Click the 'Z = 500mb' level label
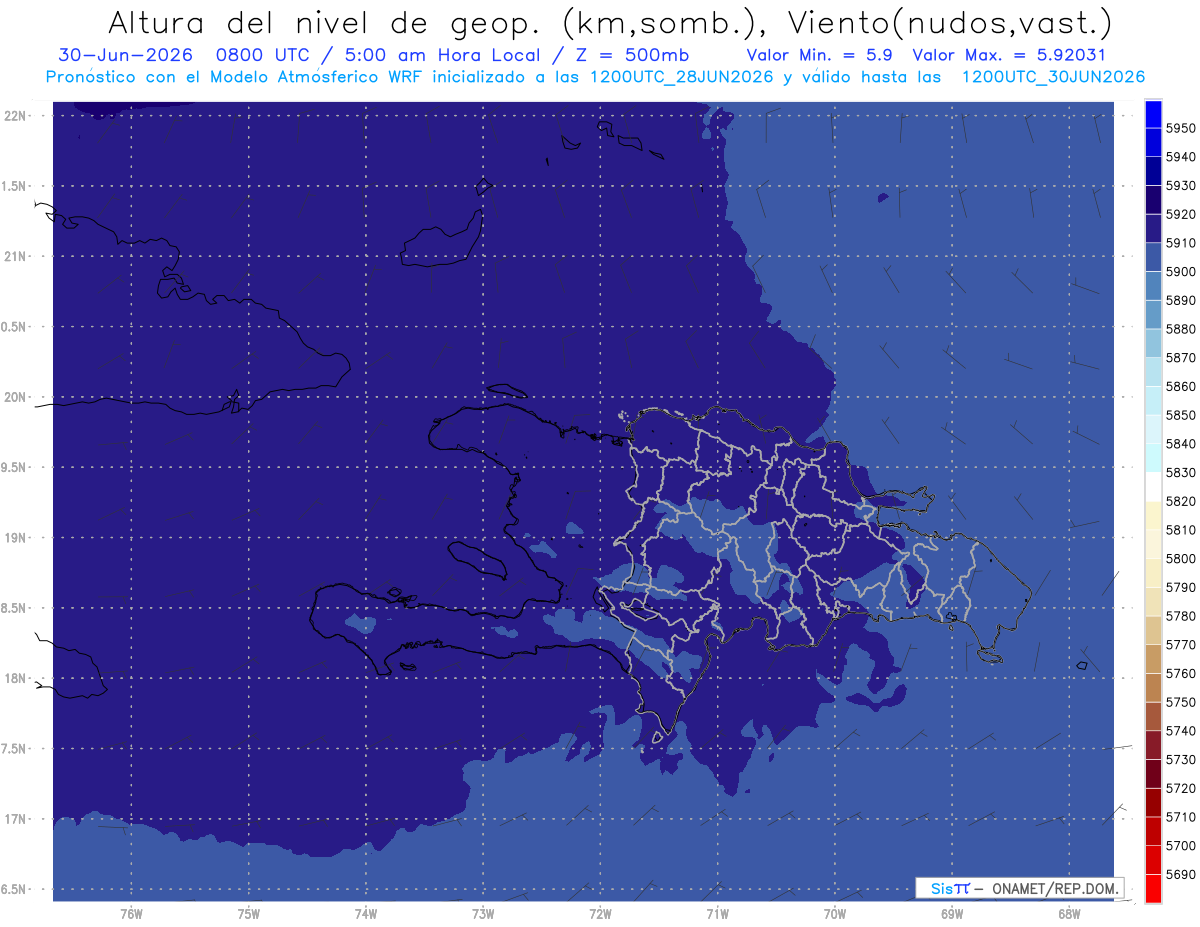This screenshot has height=927, width=1200. click(x=633, y=55)
